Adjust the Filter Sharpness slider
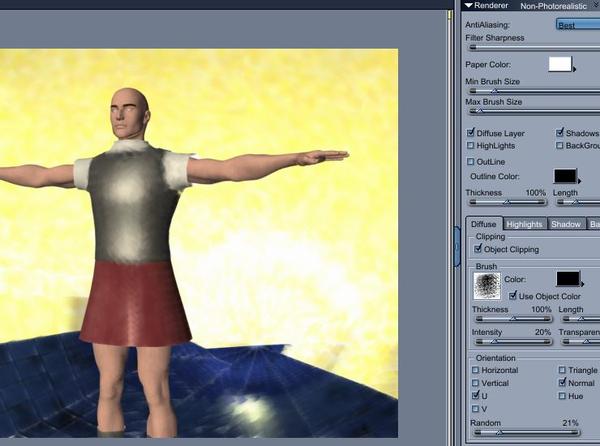The image size is (600, 446). [x=535, y=47]
